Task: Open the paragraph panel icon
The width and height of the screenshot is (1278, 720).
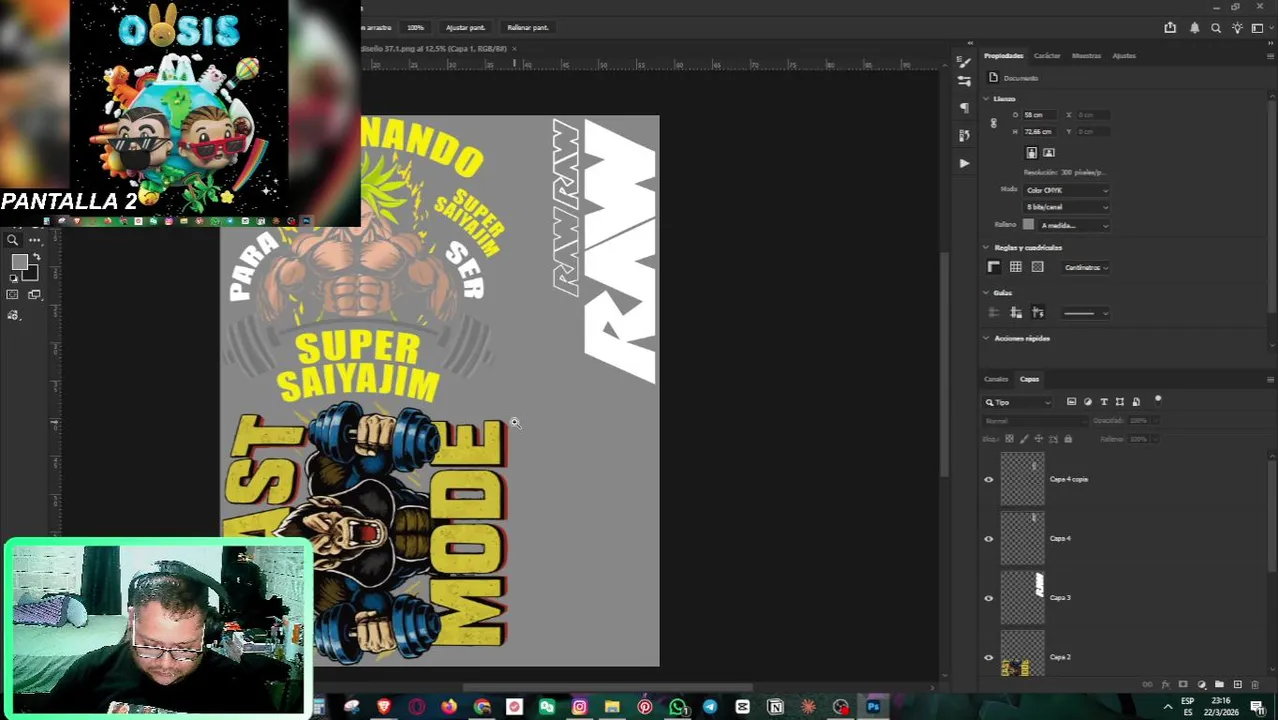Action: click(x=964, y=108)
